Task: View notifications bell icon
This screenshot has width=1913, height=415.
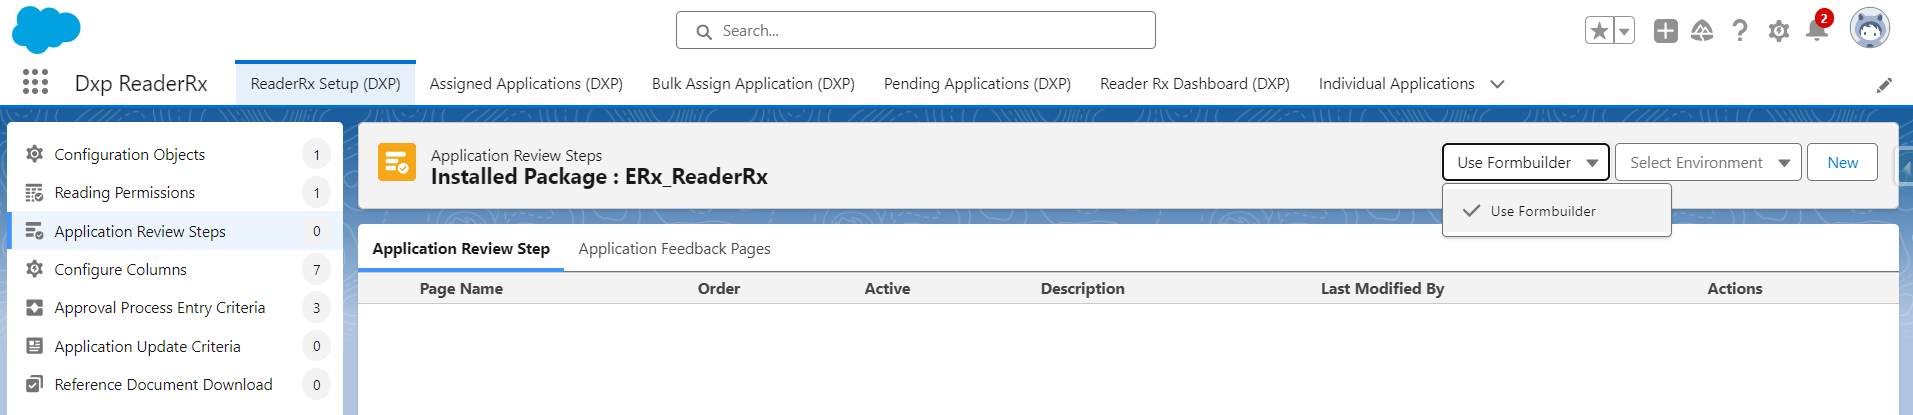Action: (1816, 31)
